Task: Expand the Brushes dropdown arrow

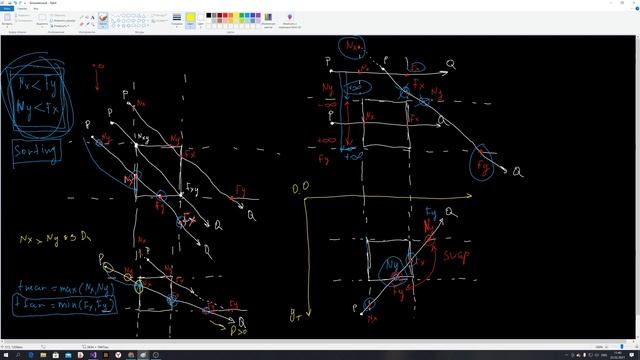Action: pos(103,26)
